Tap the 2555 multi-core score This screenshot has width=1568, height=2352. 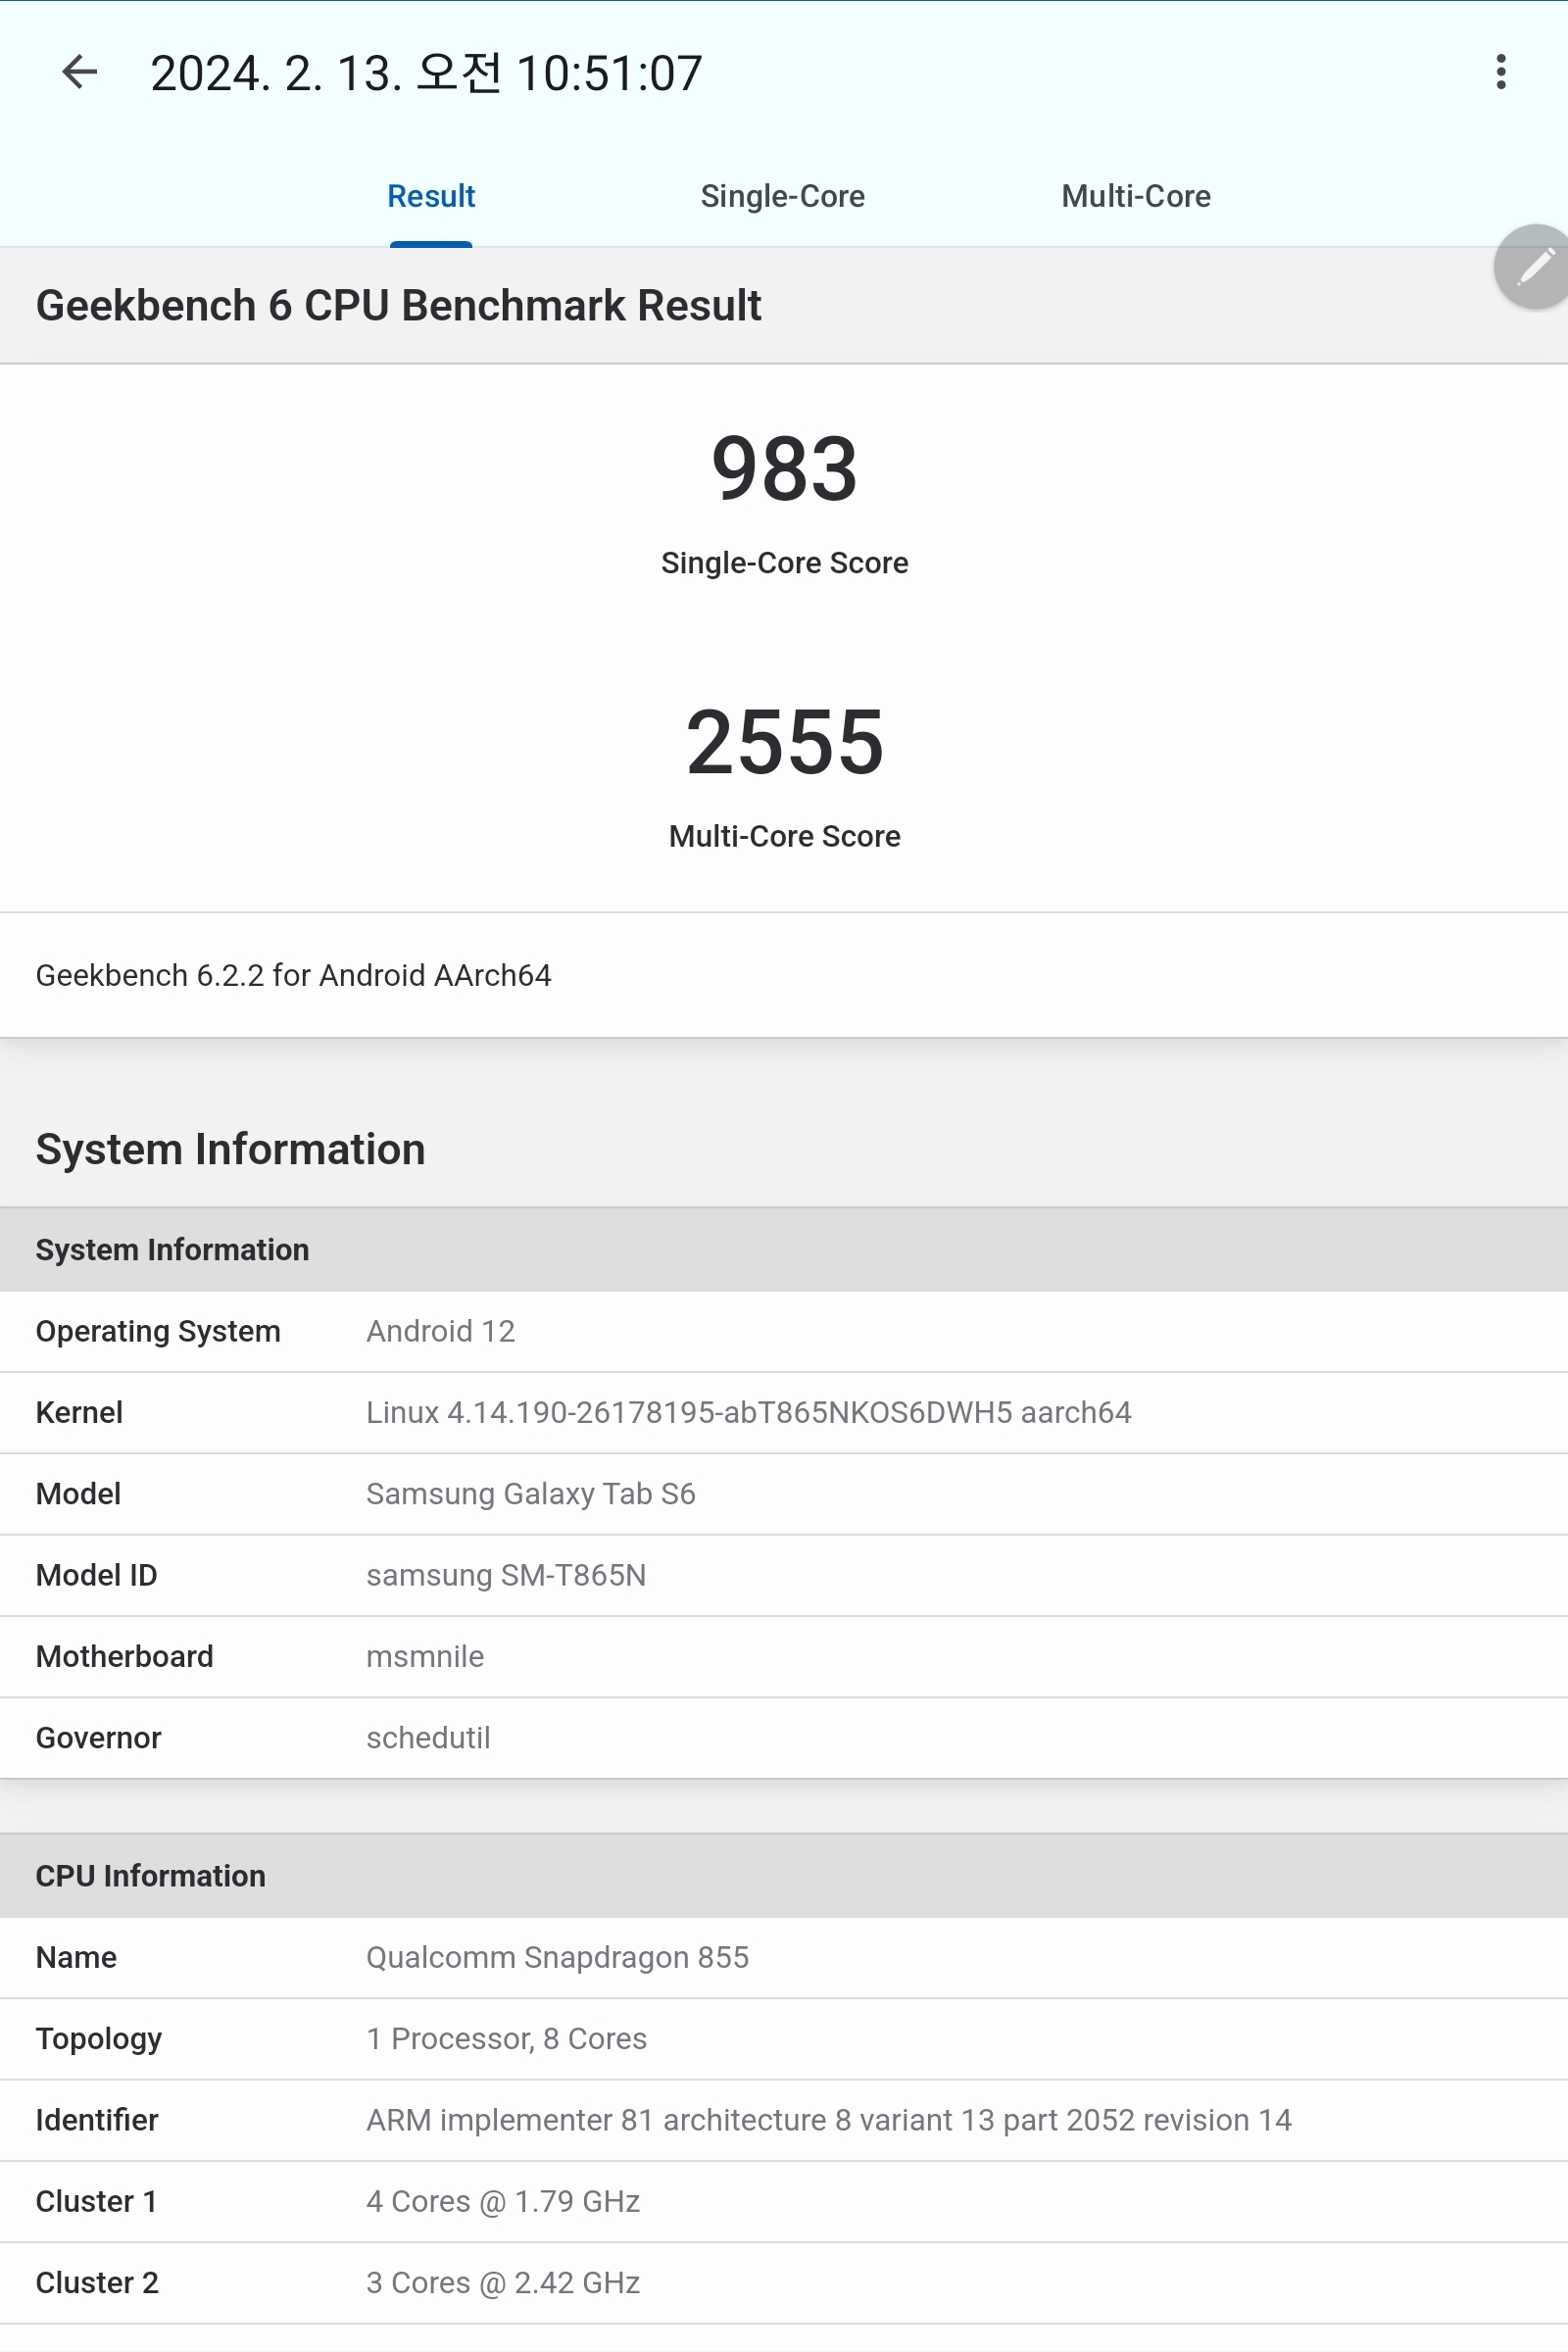[x=784, y=742]
